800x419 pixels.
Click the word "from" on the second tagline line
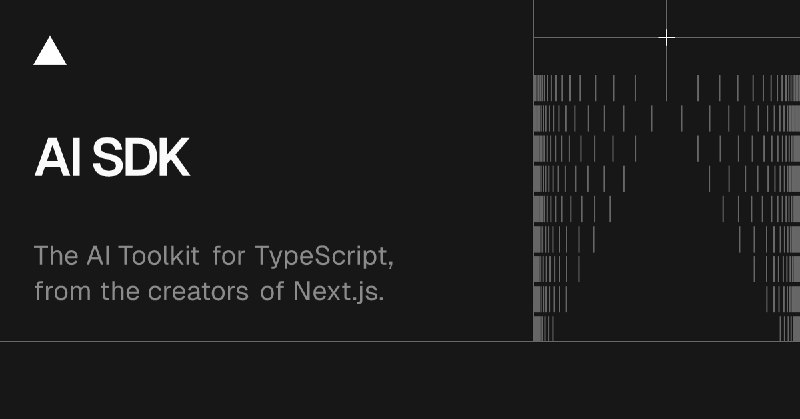[x=59, y=293]
